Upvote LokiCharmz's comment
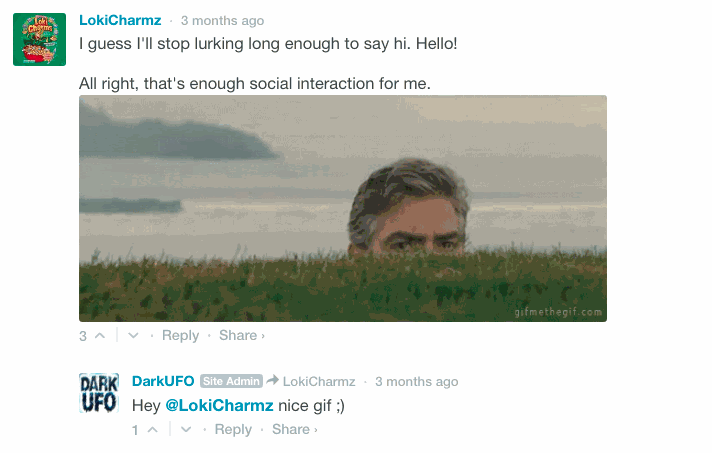The image size is (712, 453). [x=99, y=336]
